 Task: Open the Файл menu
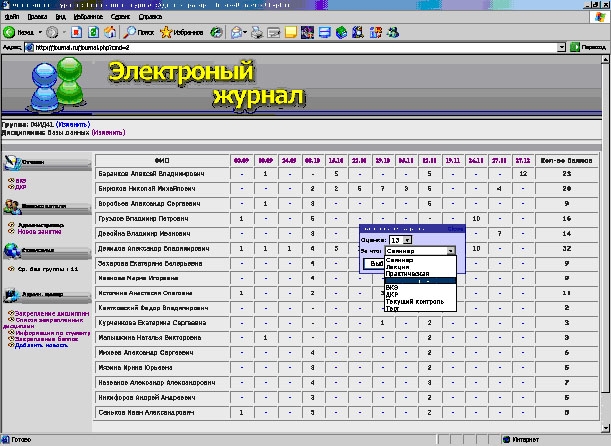[10, 18]
